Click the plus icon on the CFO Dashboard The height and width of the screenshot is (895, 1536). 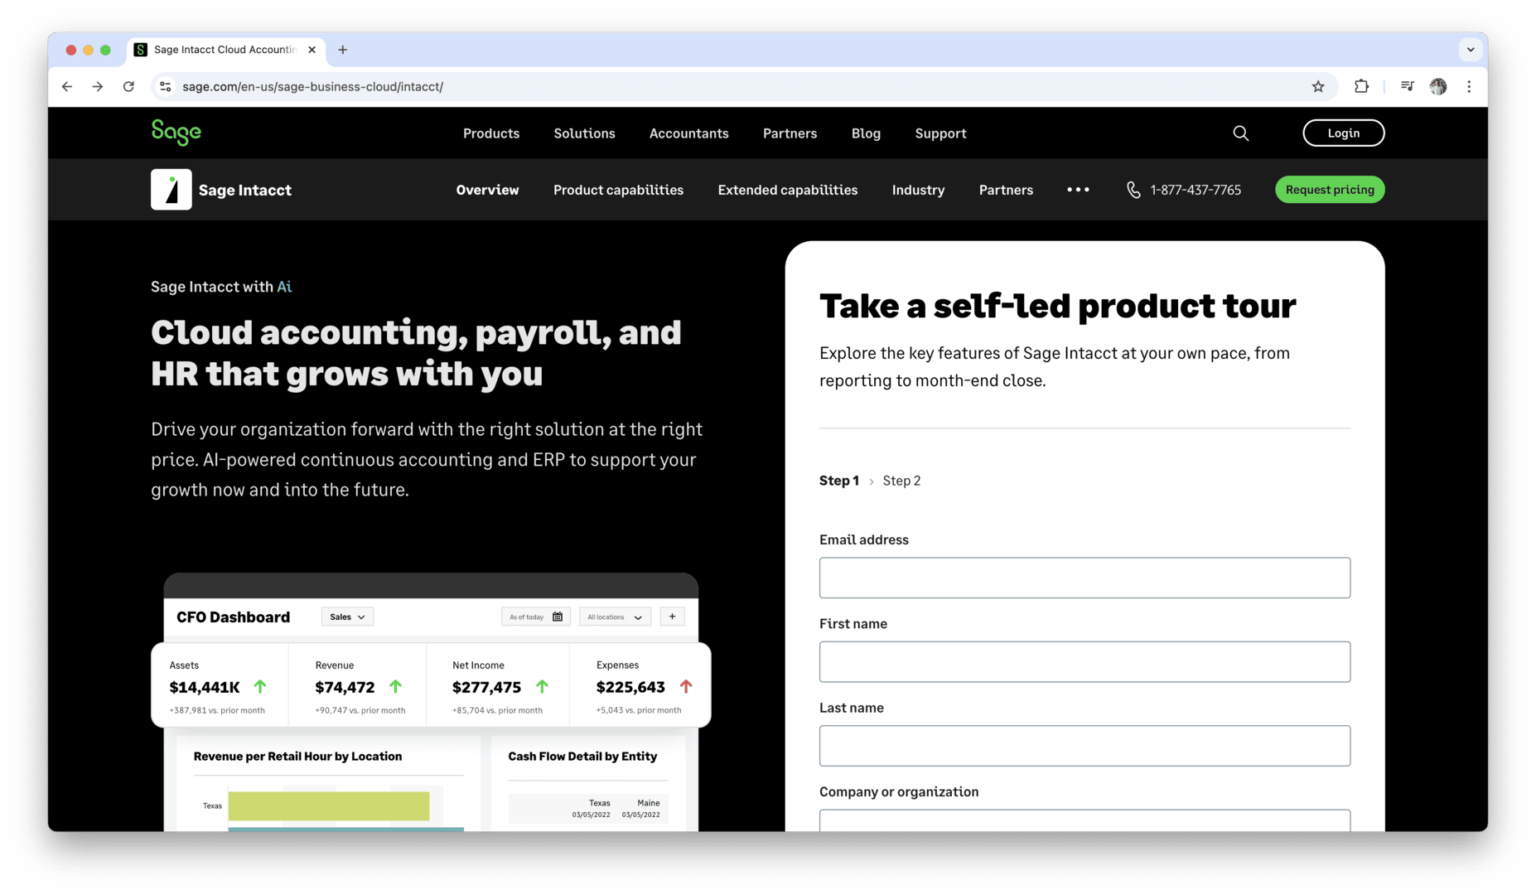tap(671, 616)
